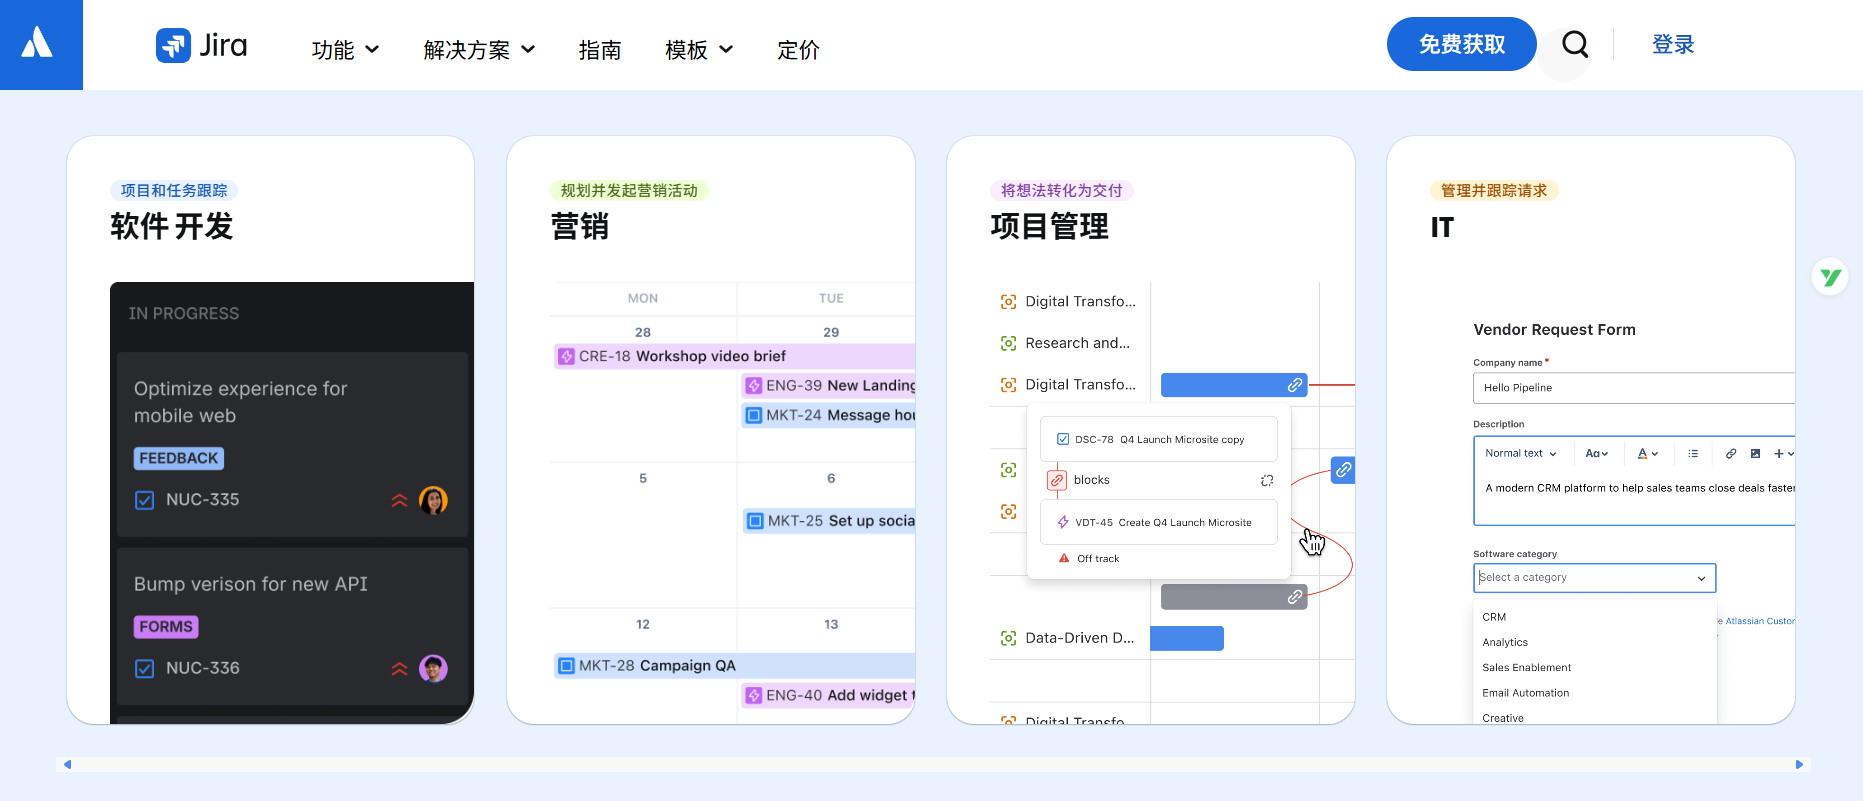Open the Jira home logo
The height and width of the screenshot is (801, 1863).
tap(201, 45)
